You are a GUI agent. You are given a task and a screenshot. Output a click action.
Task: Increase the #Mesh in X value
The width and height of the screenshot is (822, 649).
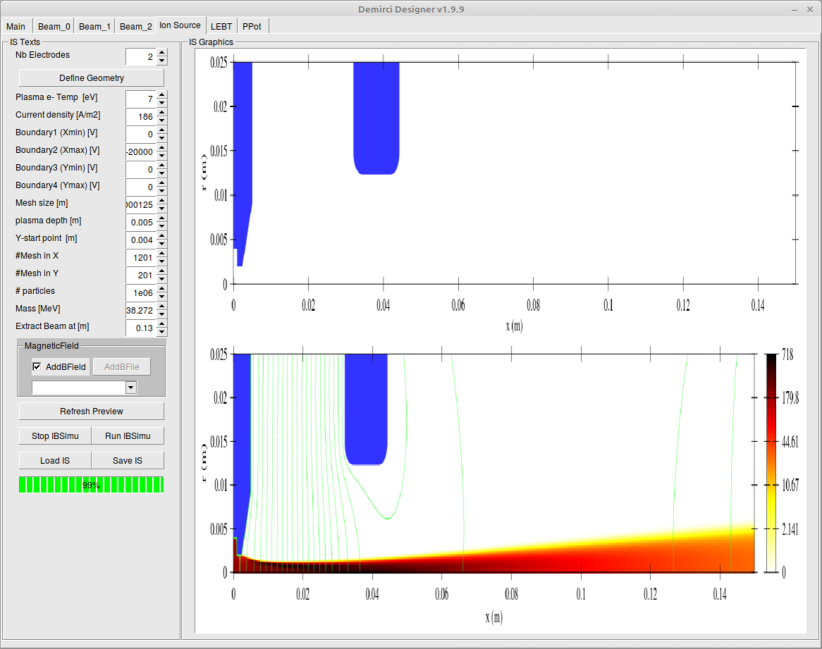pos(162,253)
